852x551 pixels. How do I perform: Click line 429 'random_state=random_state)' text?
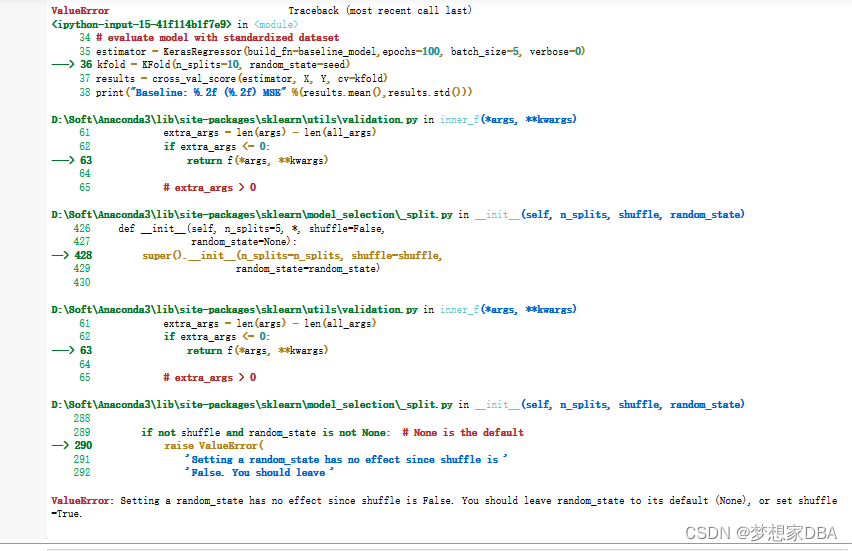tap(308, 268)
